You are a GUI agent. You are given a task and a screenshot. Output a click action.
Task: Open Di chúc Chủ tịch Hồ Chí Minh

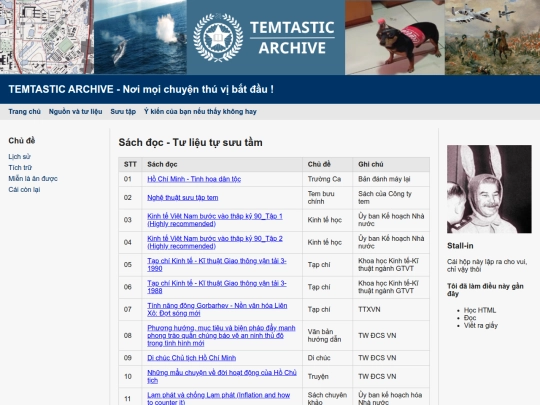click(192, 358)
